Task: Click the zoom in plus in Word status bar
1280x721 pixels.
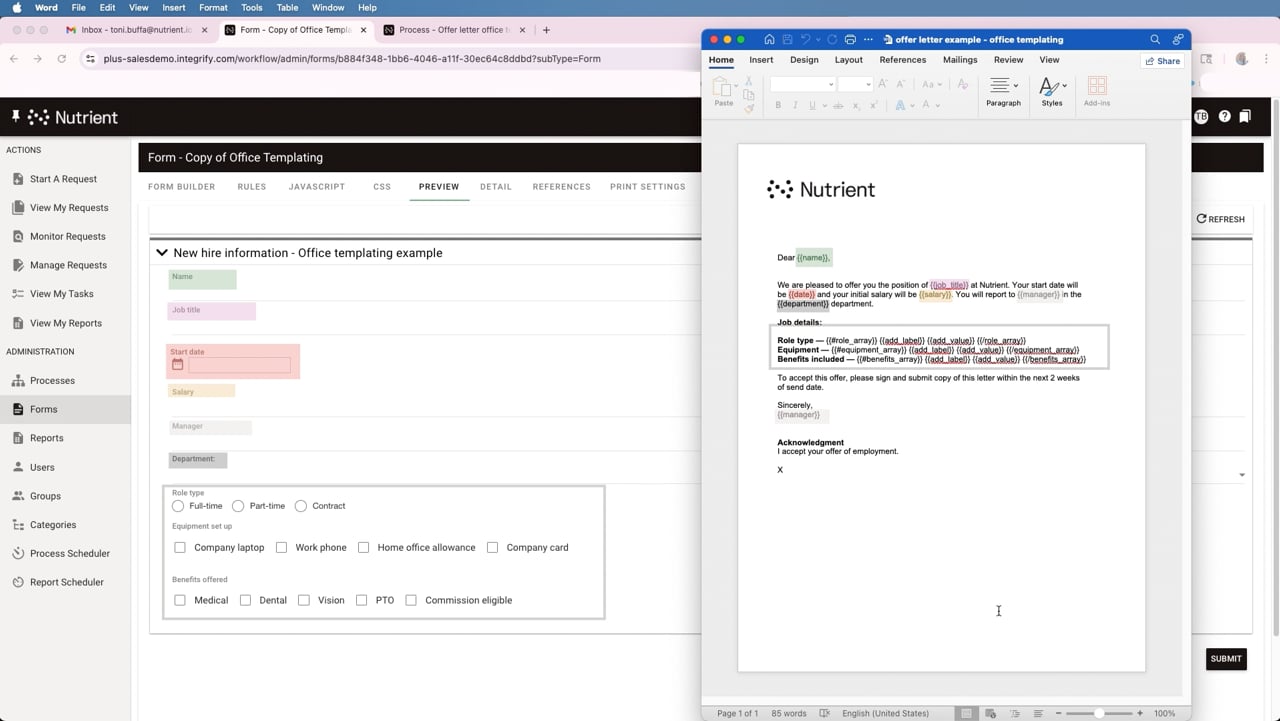Action: point(1140,714)
